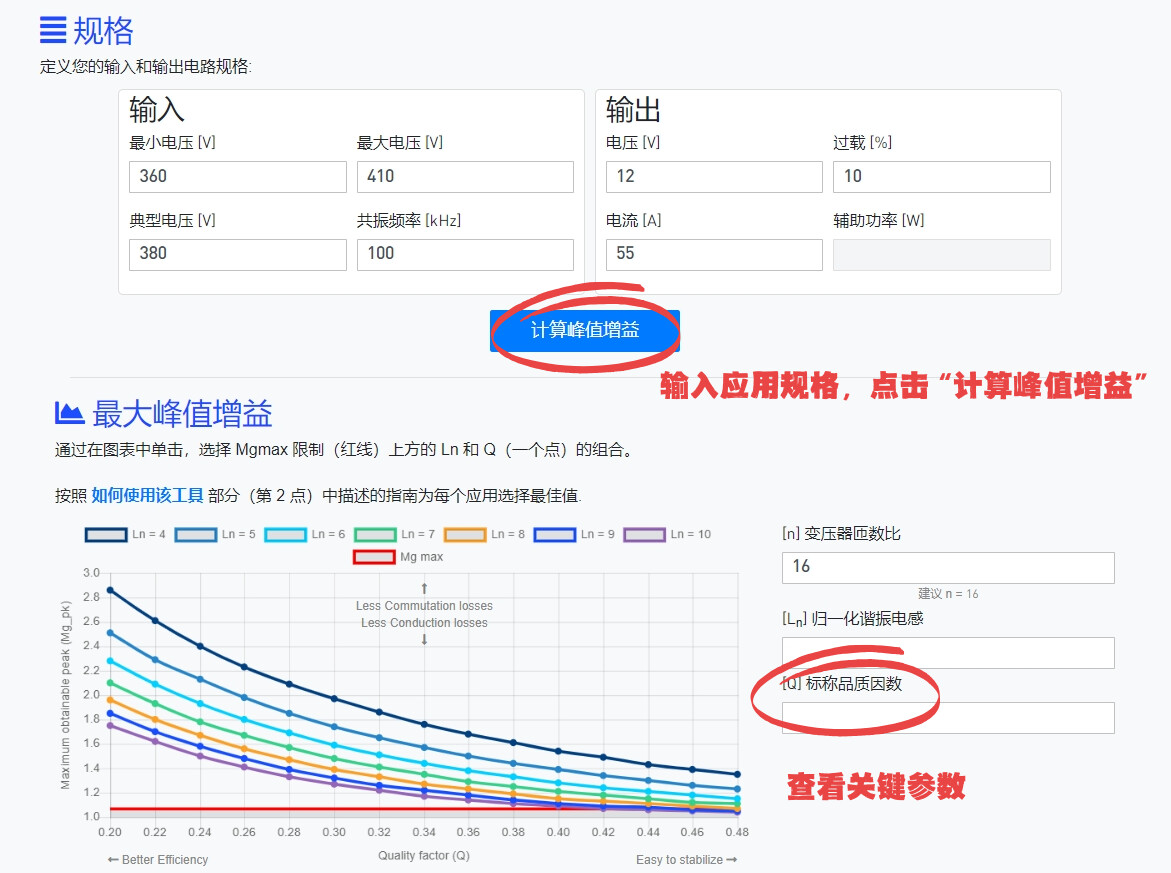Toggle the Ln = 6 legend swatch

pos(286,535)
